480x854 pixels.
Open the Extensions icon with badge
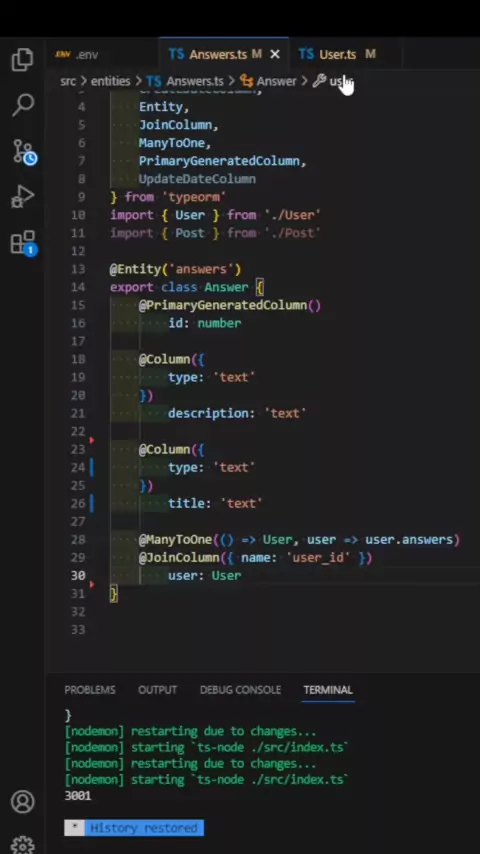click(23, 242)
